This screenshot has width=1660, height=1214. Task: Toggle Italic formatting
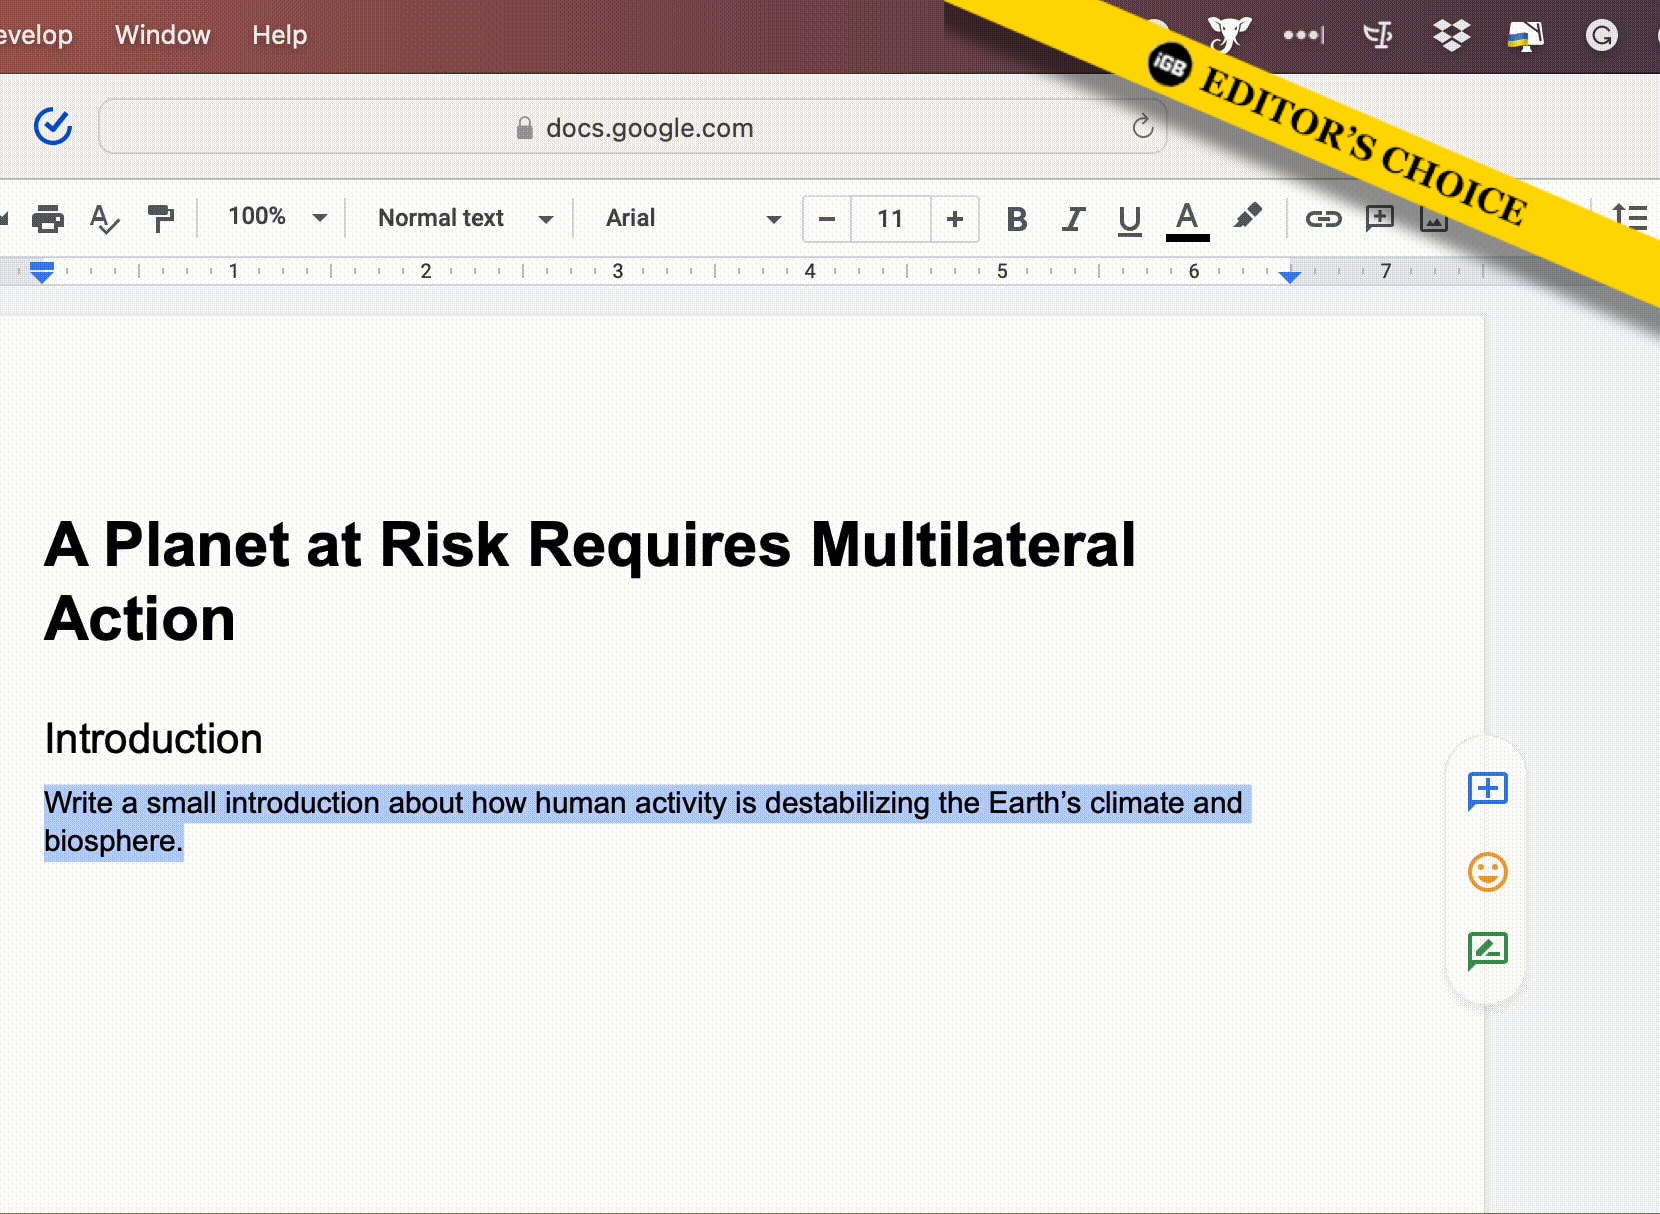pyautogui.click(x=1073, y=218)
